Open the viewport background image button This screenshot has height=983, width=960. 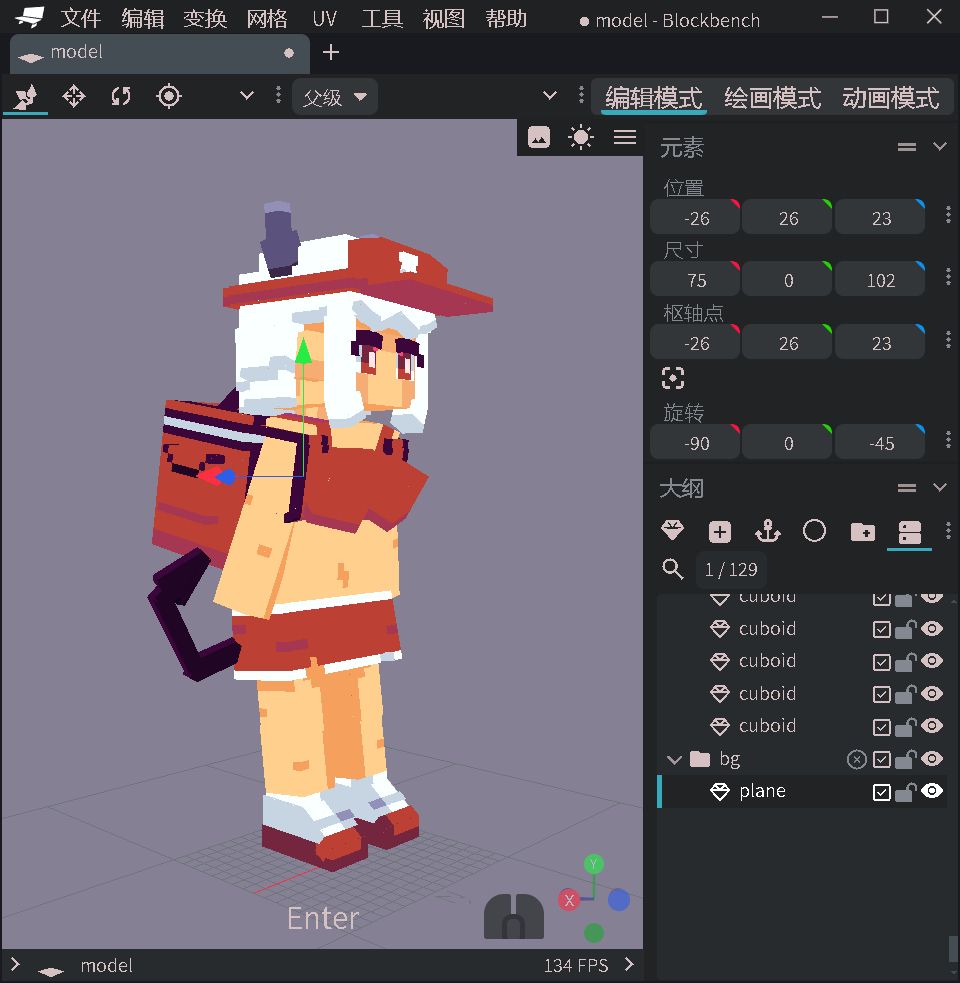tap(539, 137)
